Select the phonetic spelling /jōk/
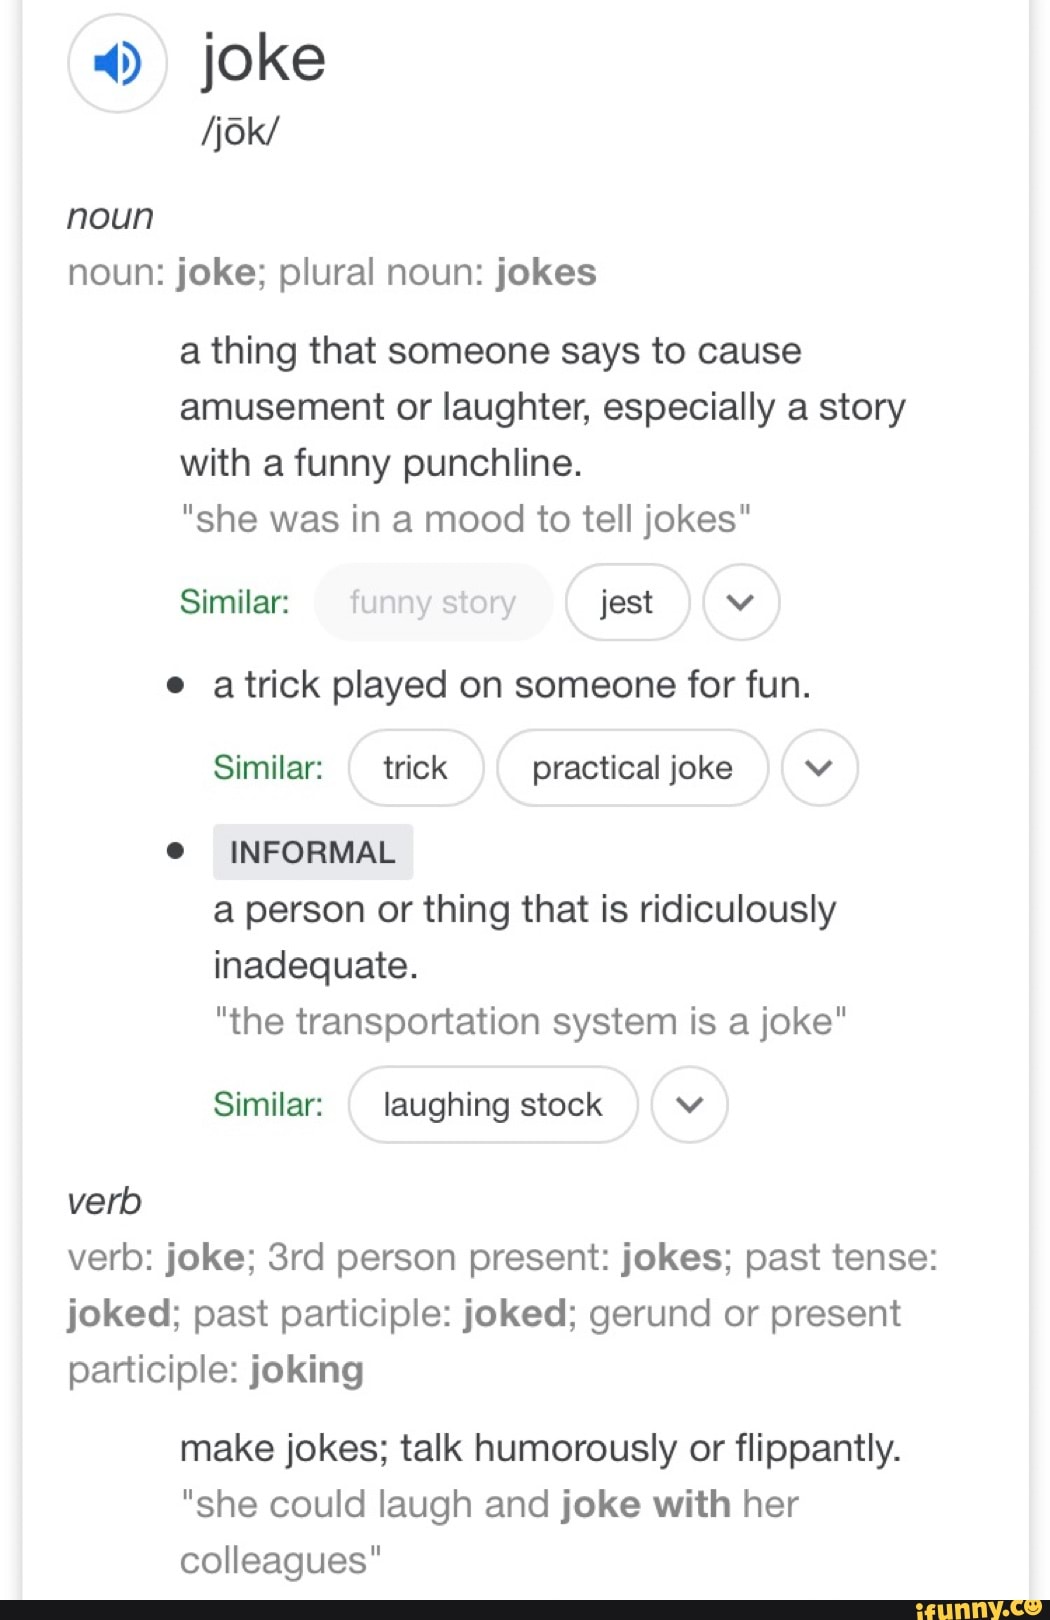This screenshot has width=1050, height=1620. point(240,130)
